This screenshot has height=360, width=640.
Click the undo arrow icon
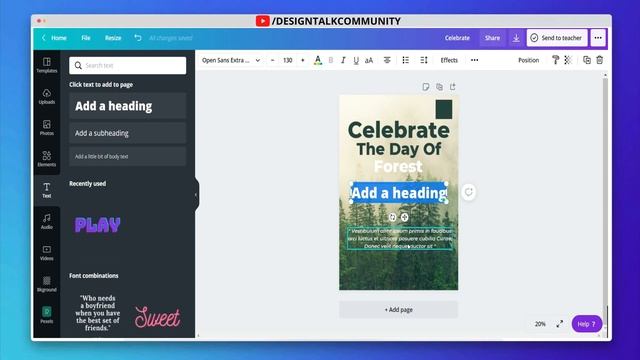[138, 38]
